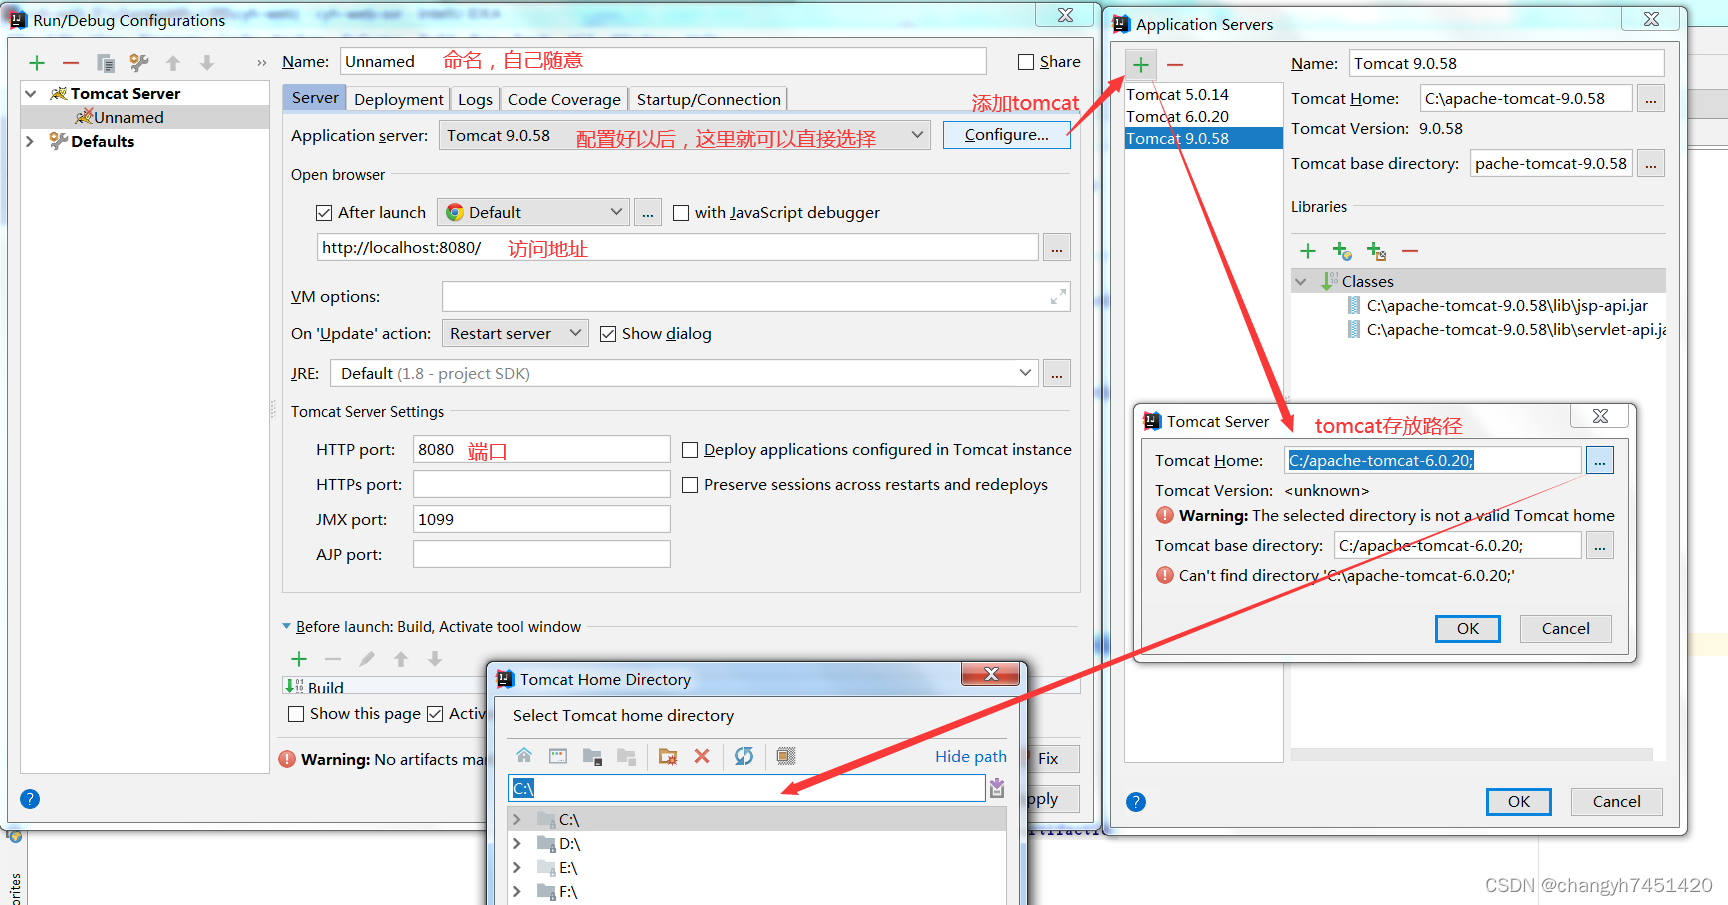Go to home directory icon in file chooser
The width and height of the screenshot is (1728, 905).
click(524, 756)
